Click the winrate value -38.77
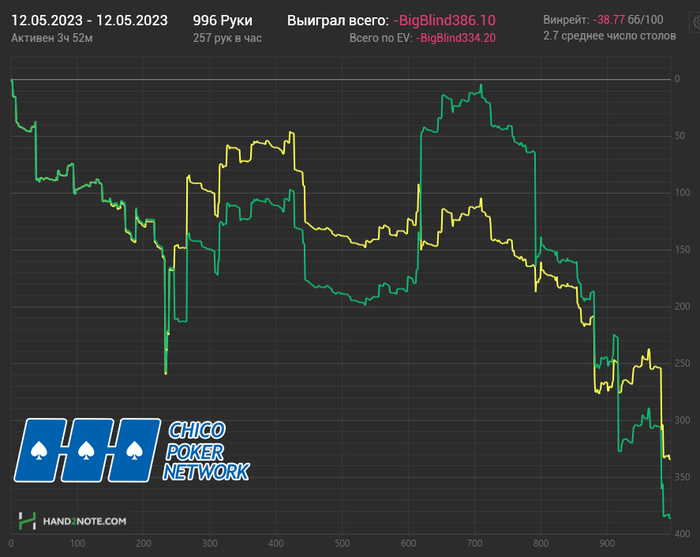The height and width of the screenshot is (557, 700). pyautogui.click(x=608, y=20)
